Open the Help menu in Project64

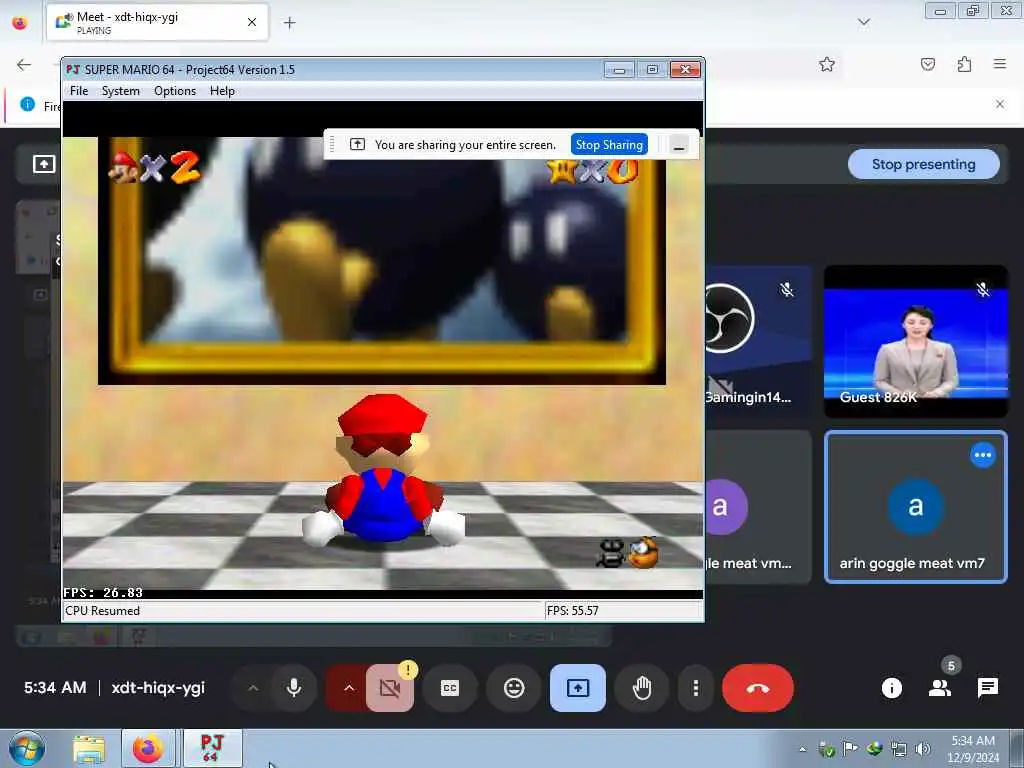pyautogui.click(x=222, y=91)
